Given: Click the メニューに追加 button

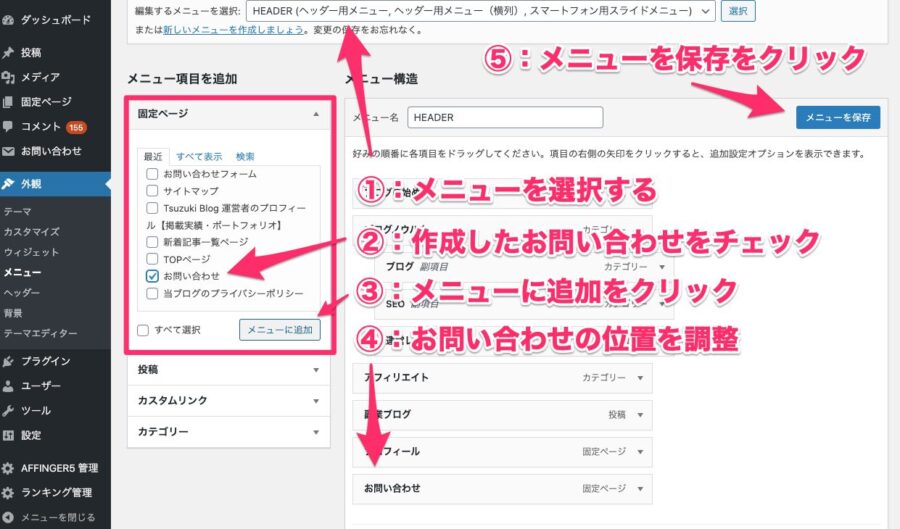Looking at the screenshot, I should (x=280, y=330).
